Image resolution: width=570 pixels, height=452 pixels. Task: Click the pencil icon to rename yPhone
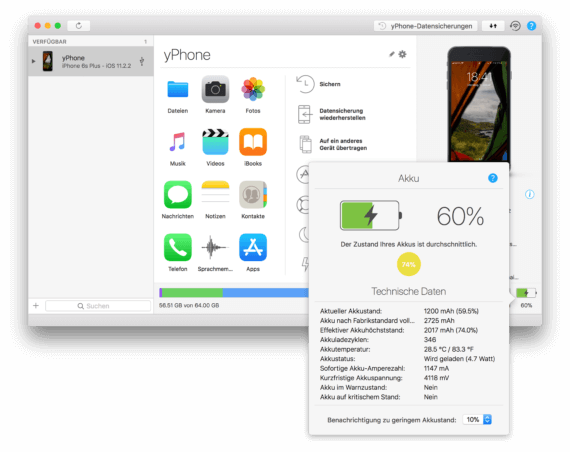[x=392, y=54]
